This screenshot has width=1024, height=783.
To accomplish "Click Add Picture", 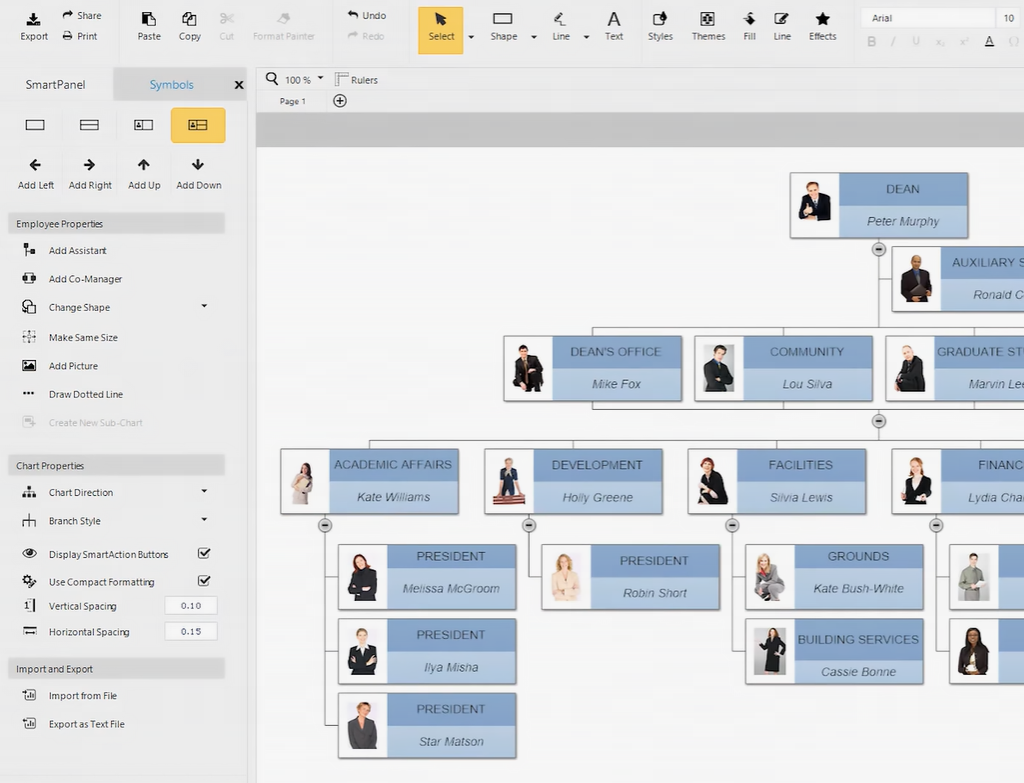I will pyautogui.click(x=60, y=366).
